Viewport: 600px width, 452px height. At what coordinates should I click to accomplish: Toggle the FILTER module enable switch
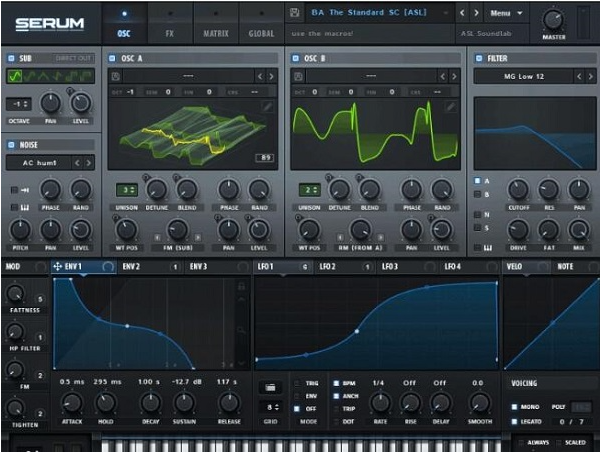pyautogui.click(x=477, y=59)
